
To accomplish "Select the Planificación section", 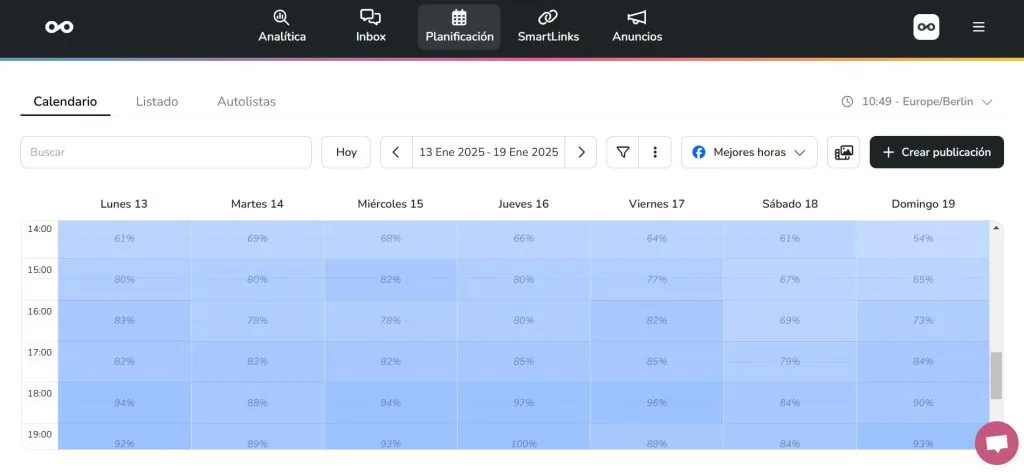I will [x=459, y=27].
